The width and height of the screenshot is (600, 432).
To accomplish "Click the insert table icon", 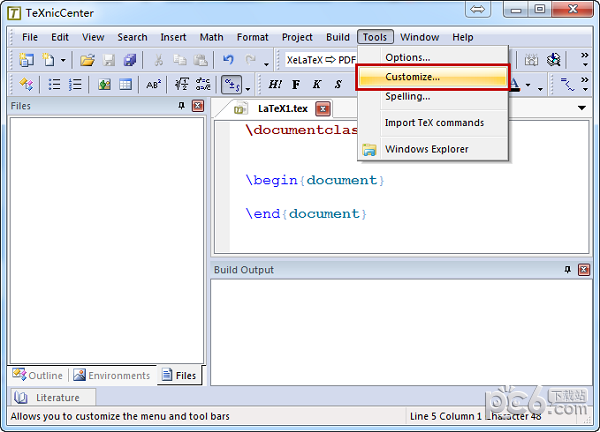I will [x=125, y=84].
